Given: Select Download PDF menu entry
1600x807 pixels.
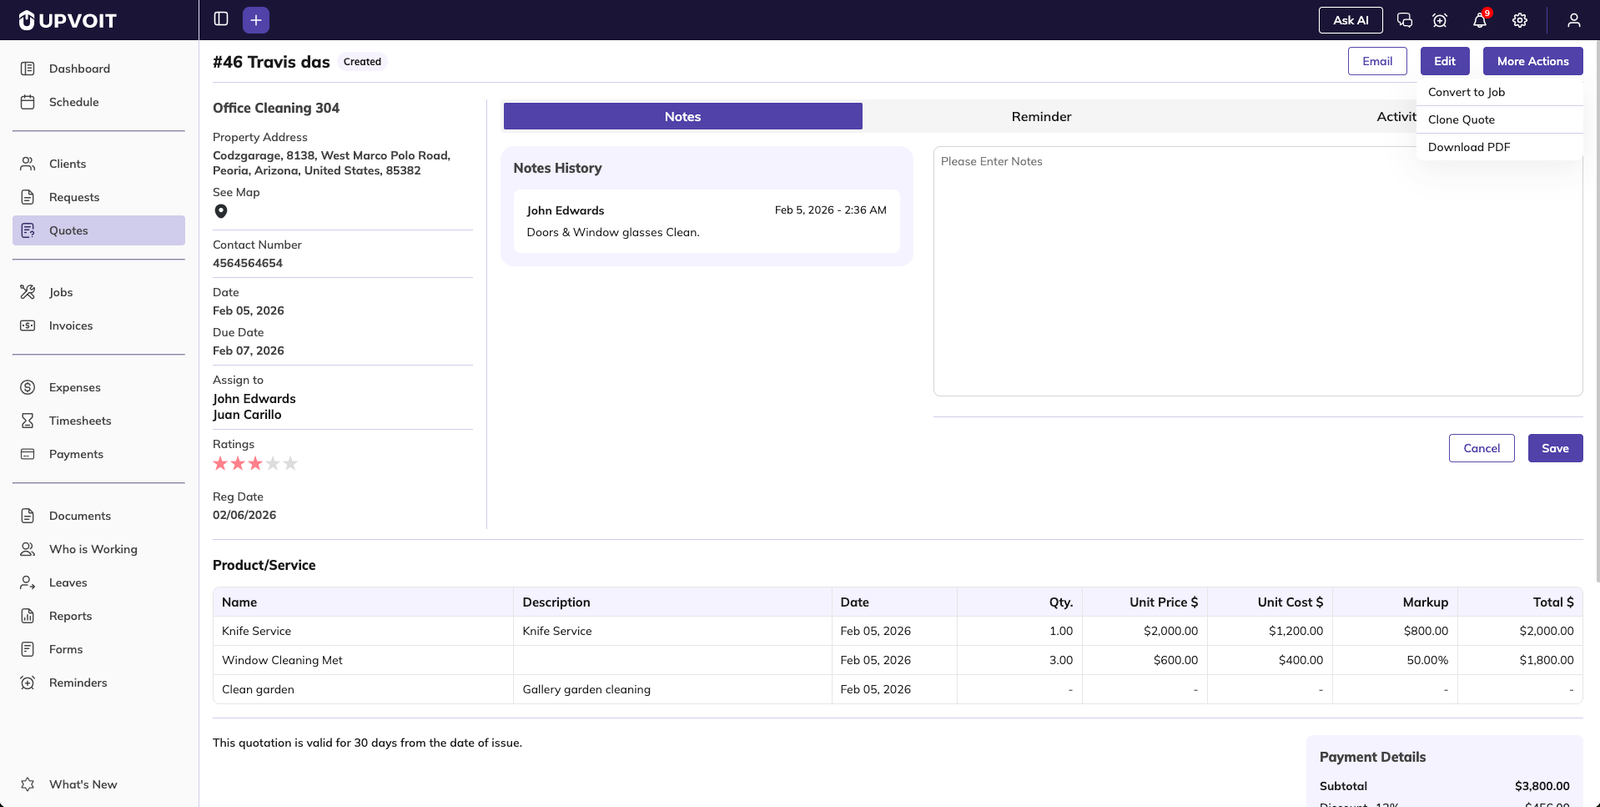Looking at the screenshot, I should [1469, 147].
